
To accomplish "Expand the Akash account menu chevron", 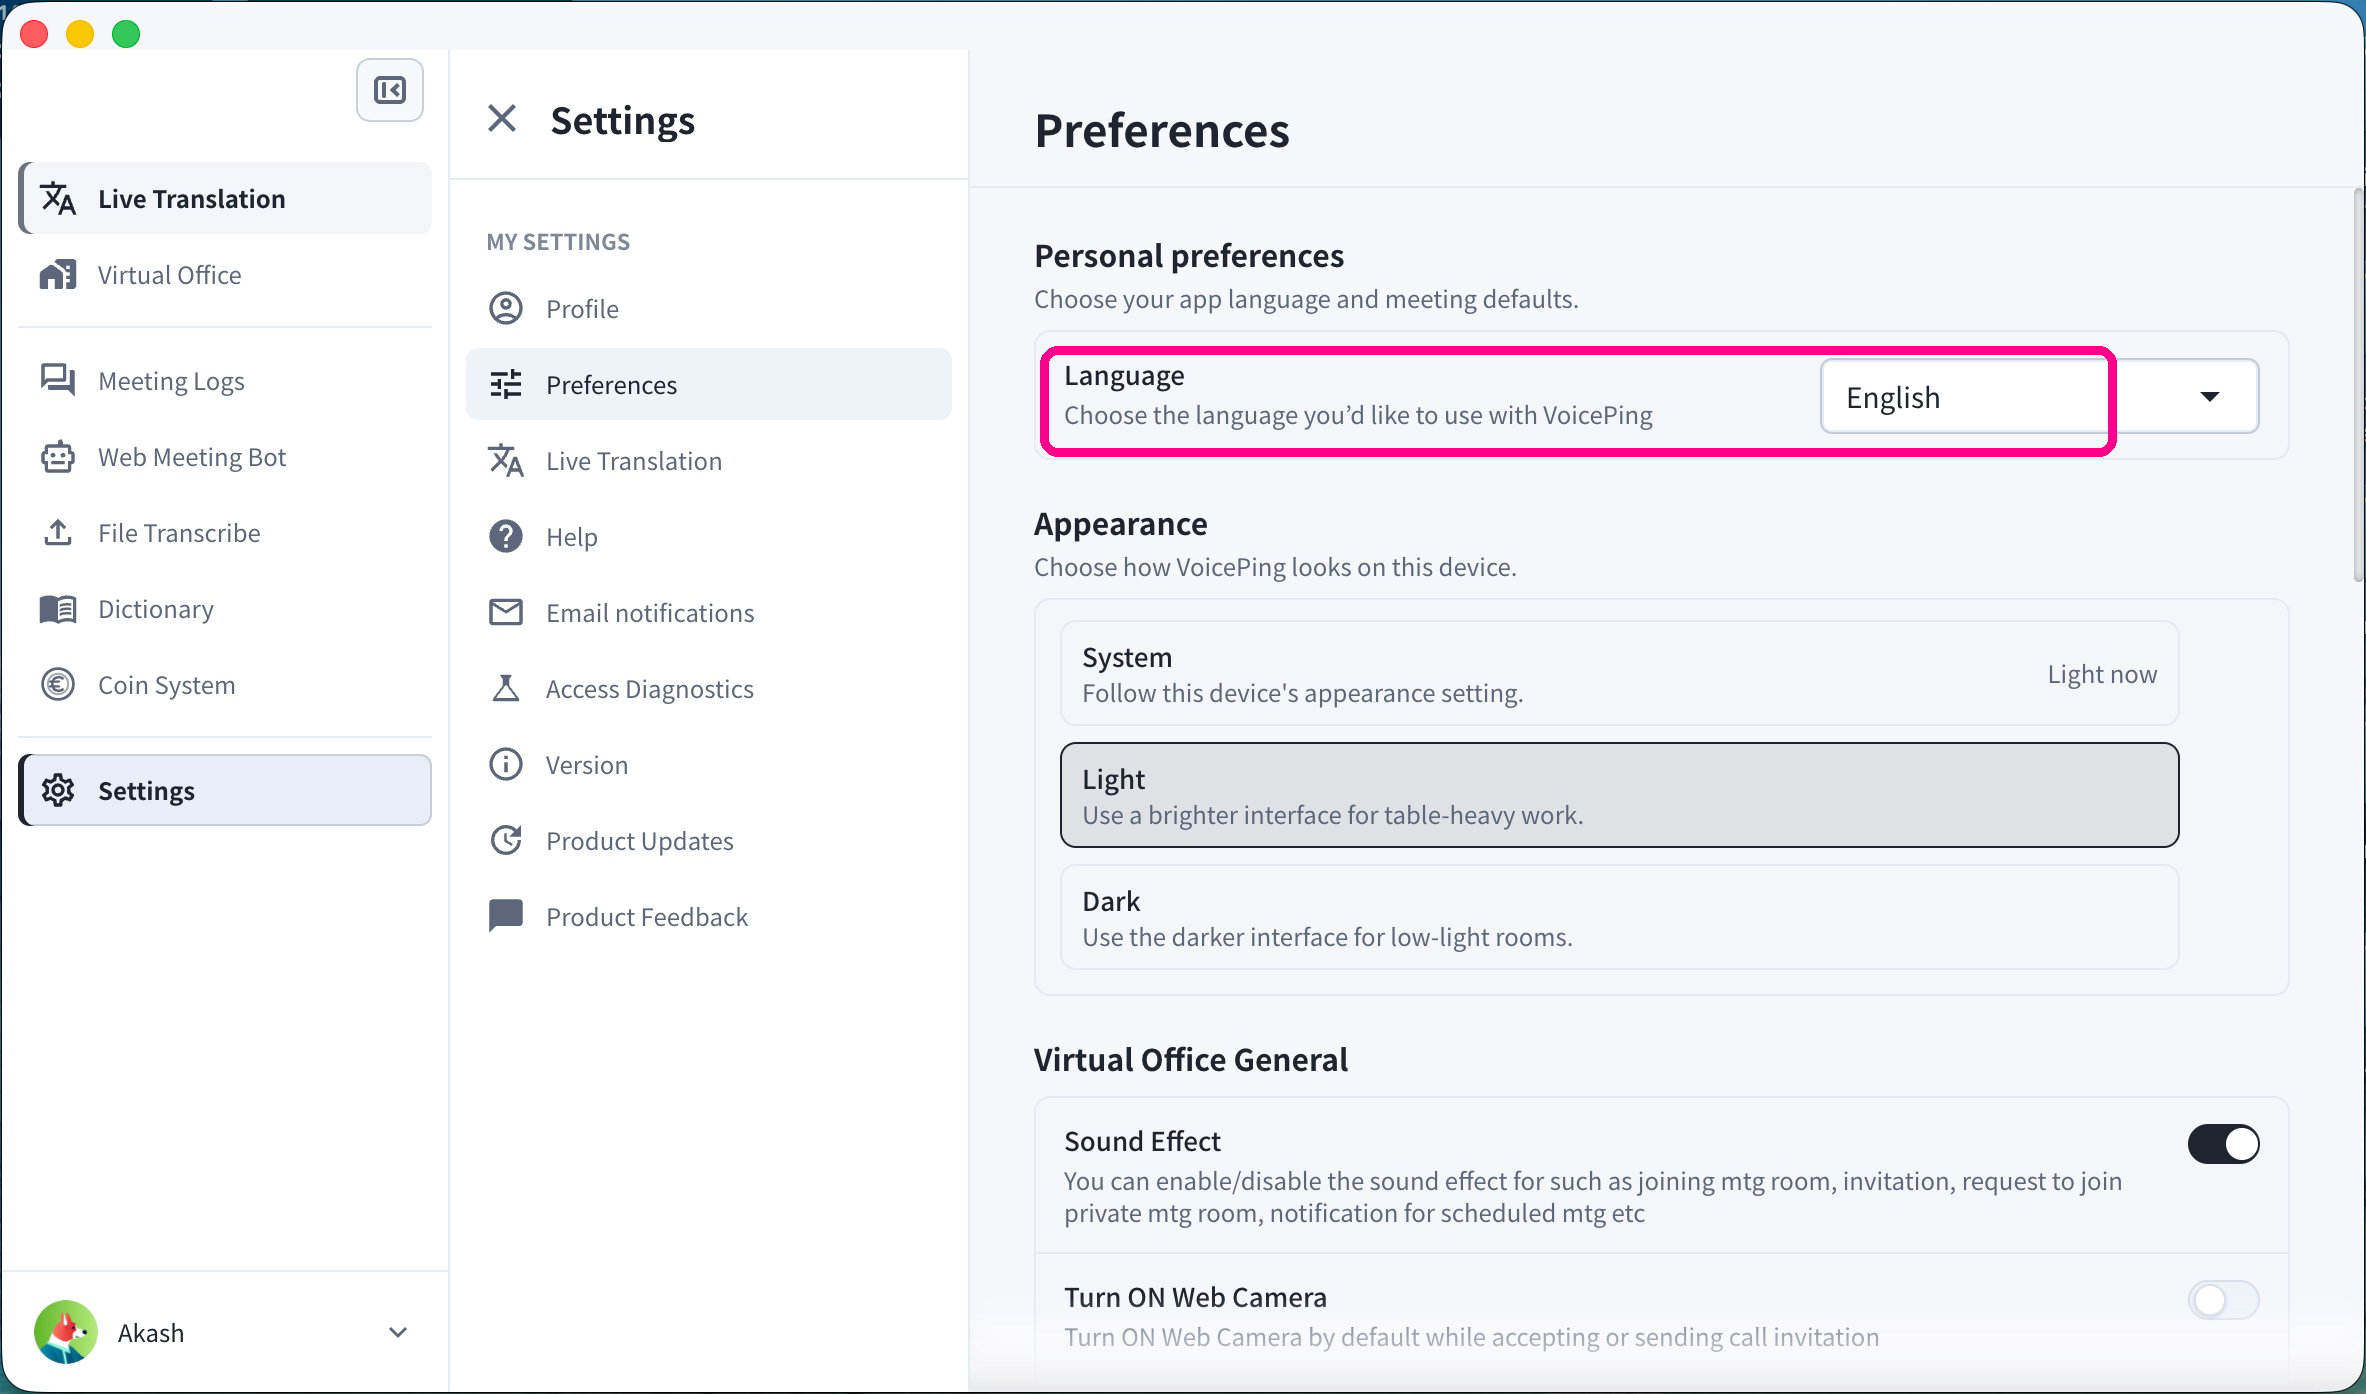I will [x=398, y=1332].
